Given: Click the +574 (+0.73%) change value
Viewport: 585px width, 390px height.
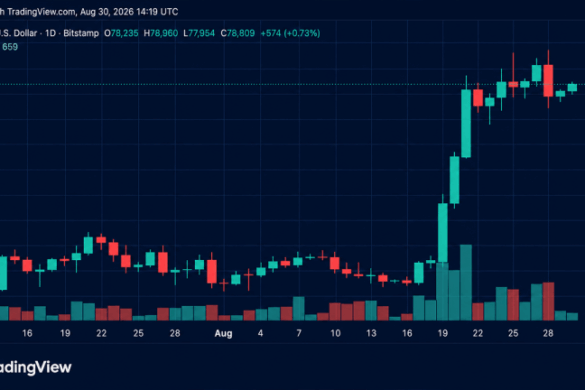Looking at the screenshot, I should [290, 33].
